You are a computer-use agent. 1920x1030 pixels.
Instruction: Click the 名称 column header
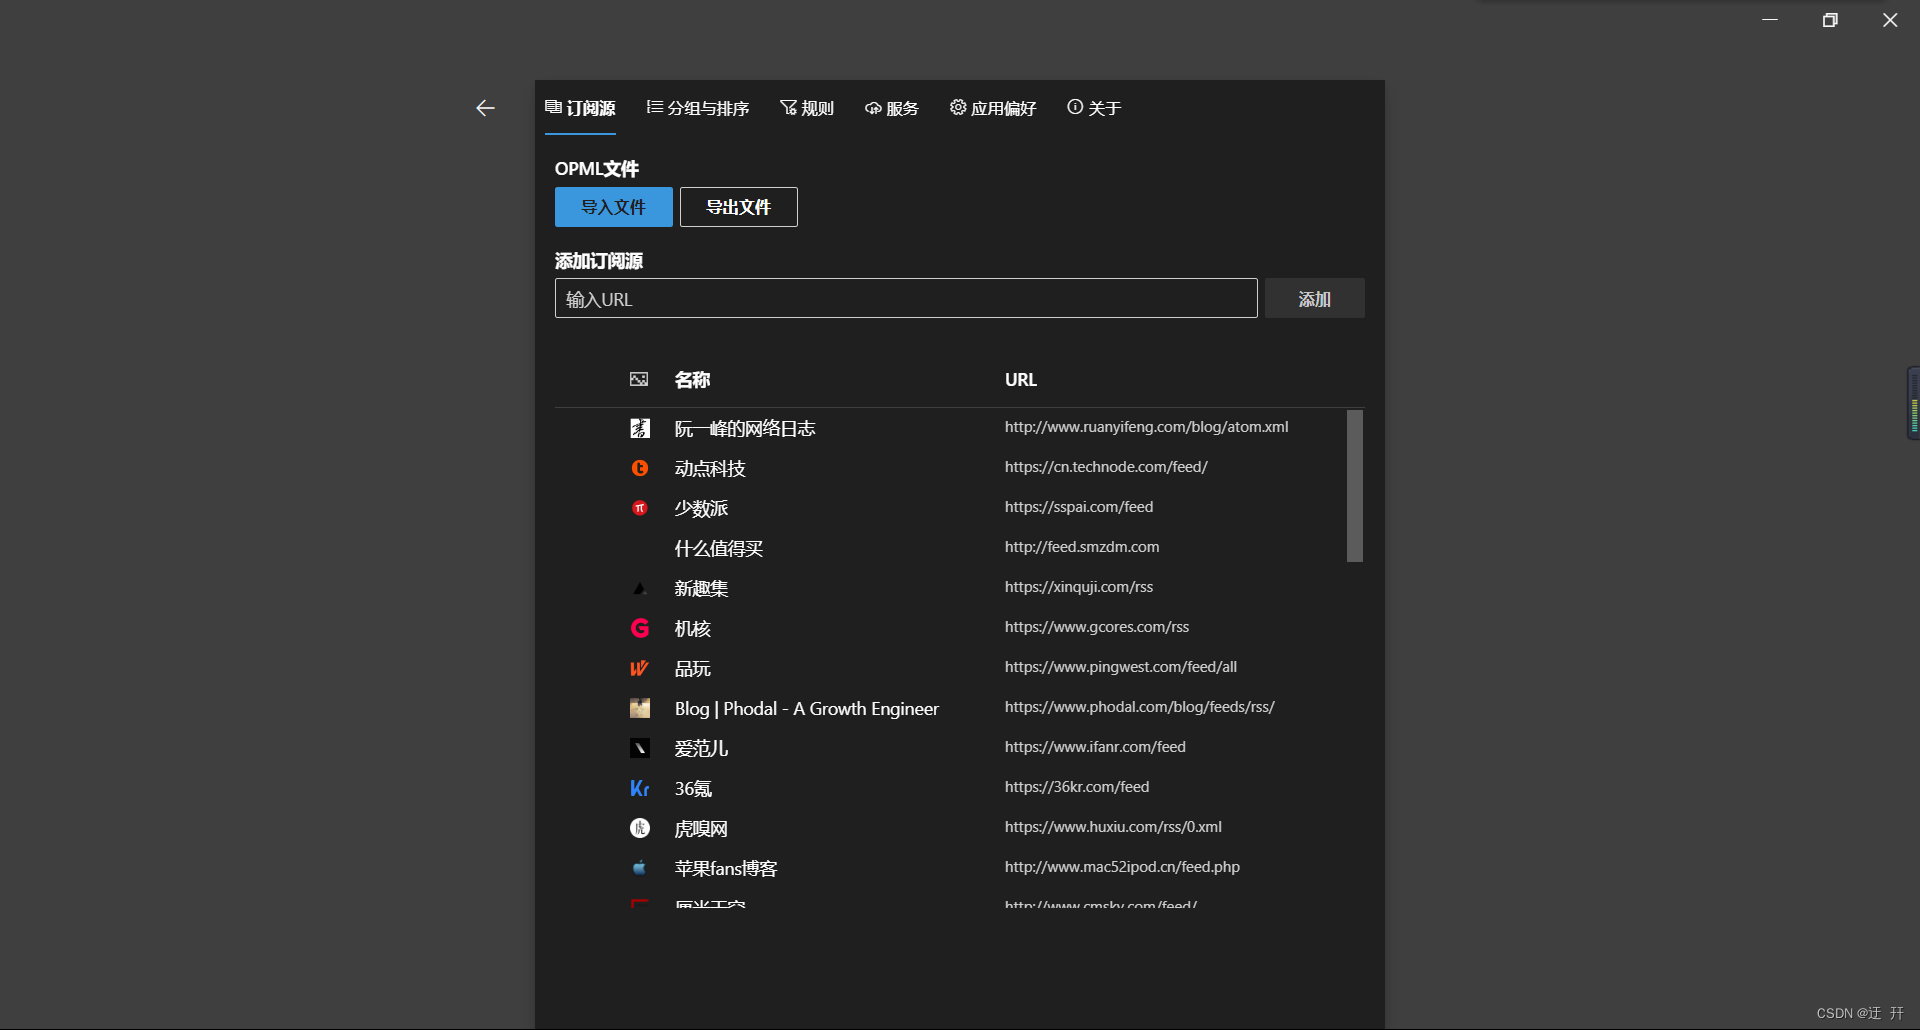tap(692, 380)
